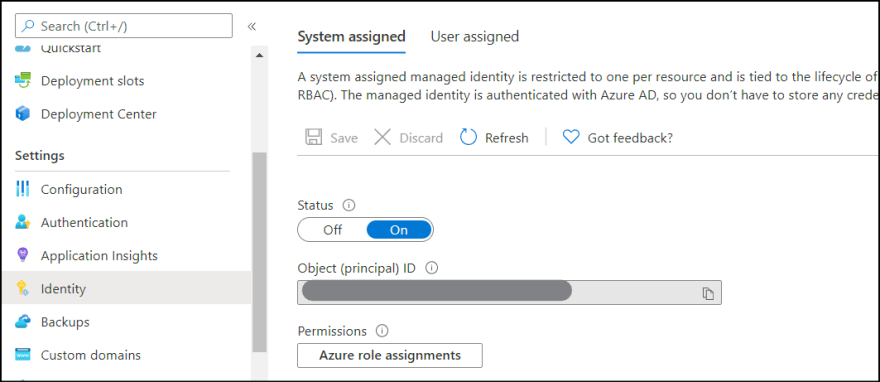Click the sidebar scroll up arrow
The image size is (880, 382).
[259, 56]
